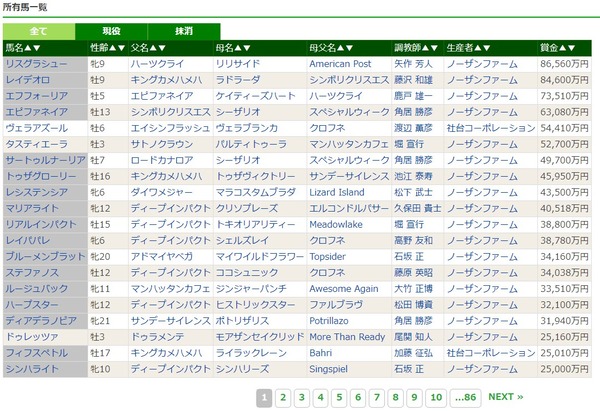Click trainer 久保田 貴士

(417, 209)
